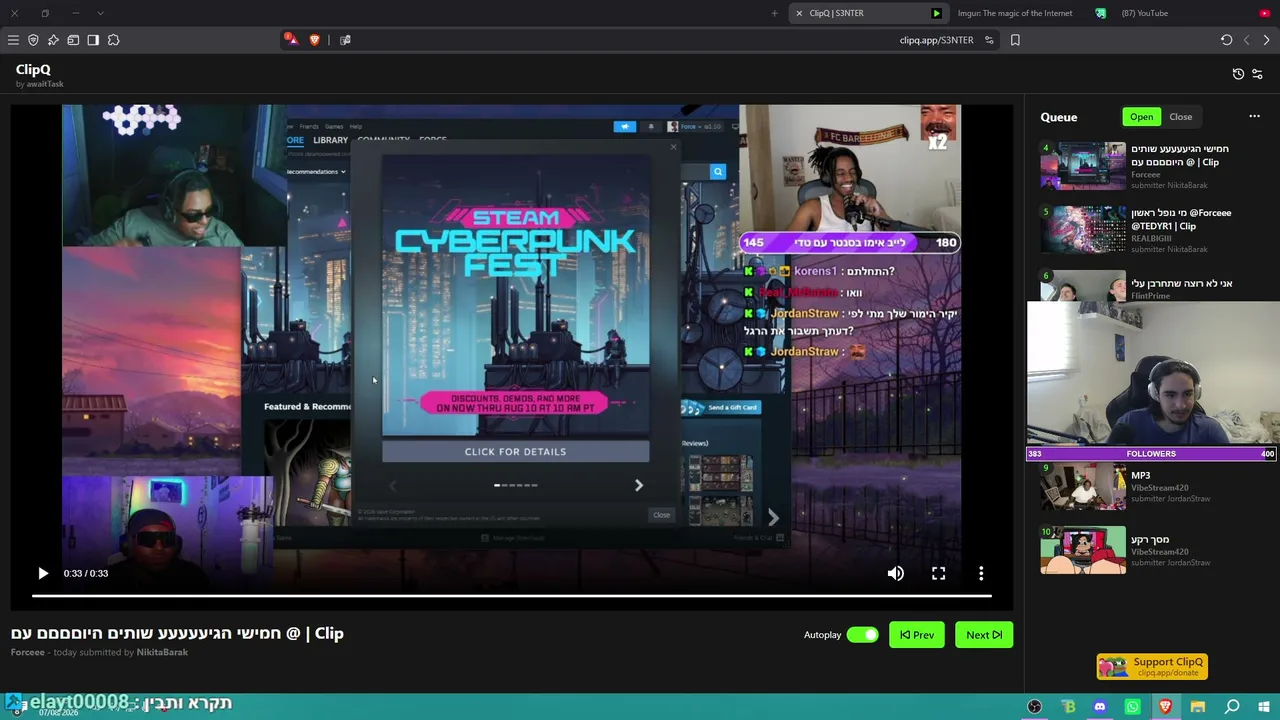Open File Explorer from the taskbar
Image resolution: width=1280 pixels, height=720 pixels.
pos(1198,707)
